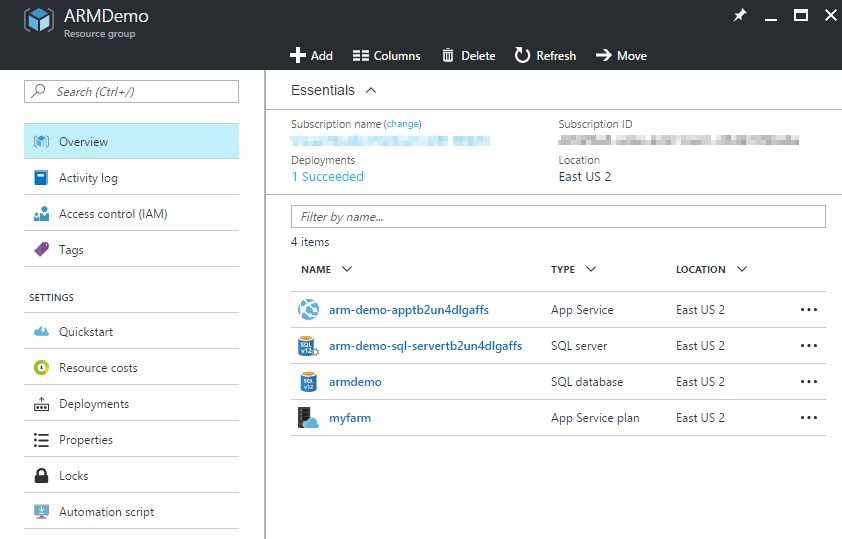Open the Resource costs settings item
Screen dimensions: 842x539
tap(132, 367)
